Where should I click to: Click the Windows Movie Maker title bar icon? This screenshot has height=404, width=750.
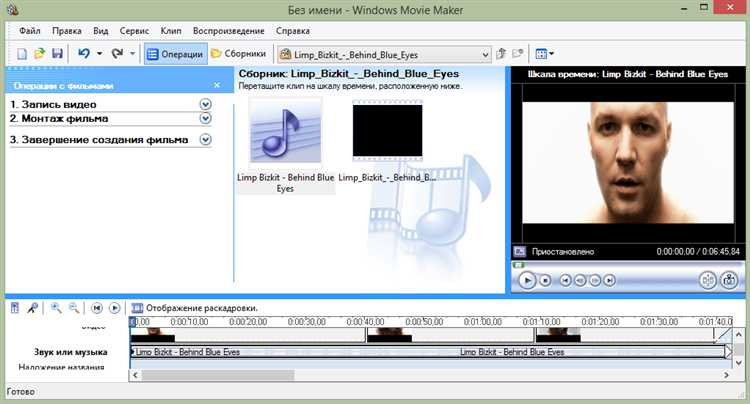click(13, 9)
